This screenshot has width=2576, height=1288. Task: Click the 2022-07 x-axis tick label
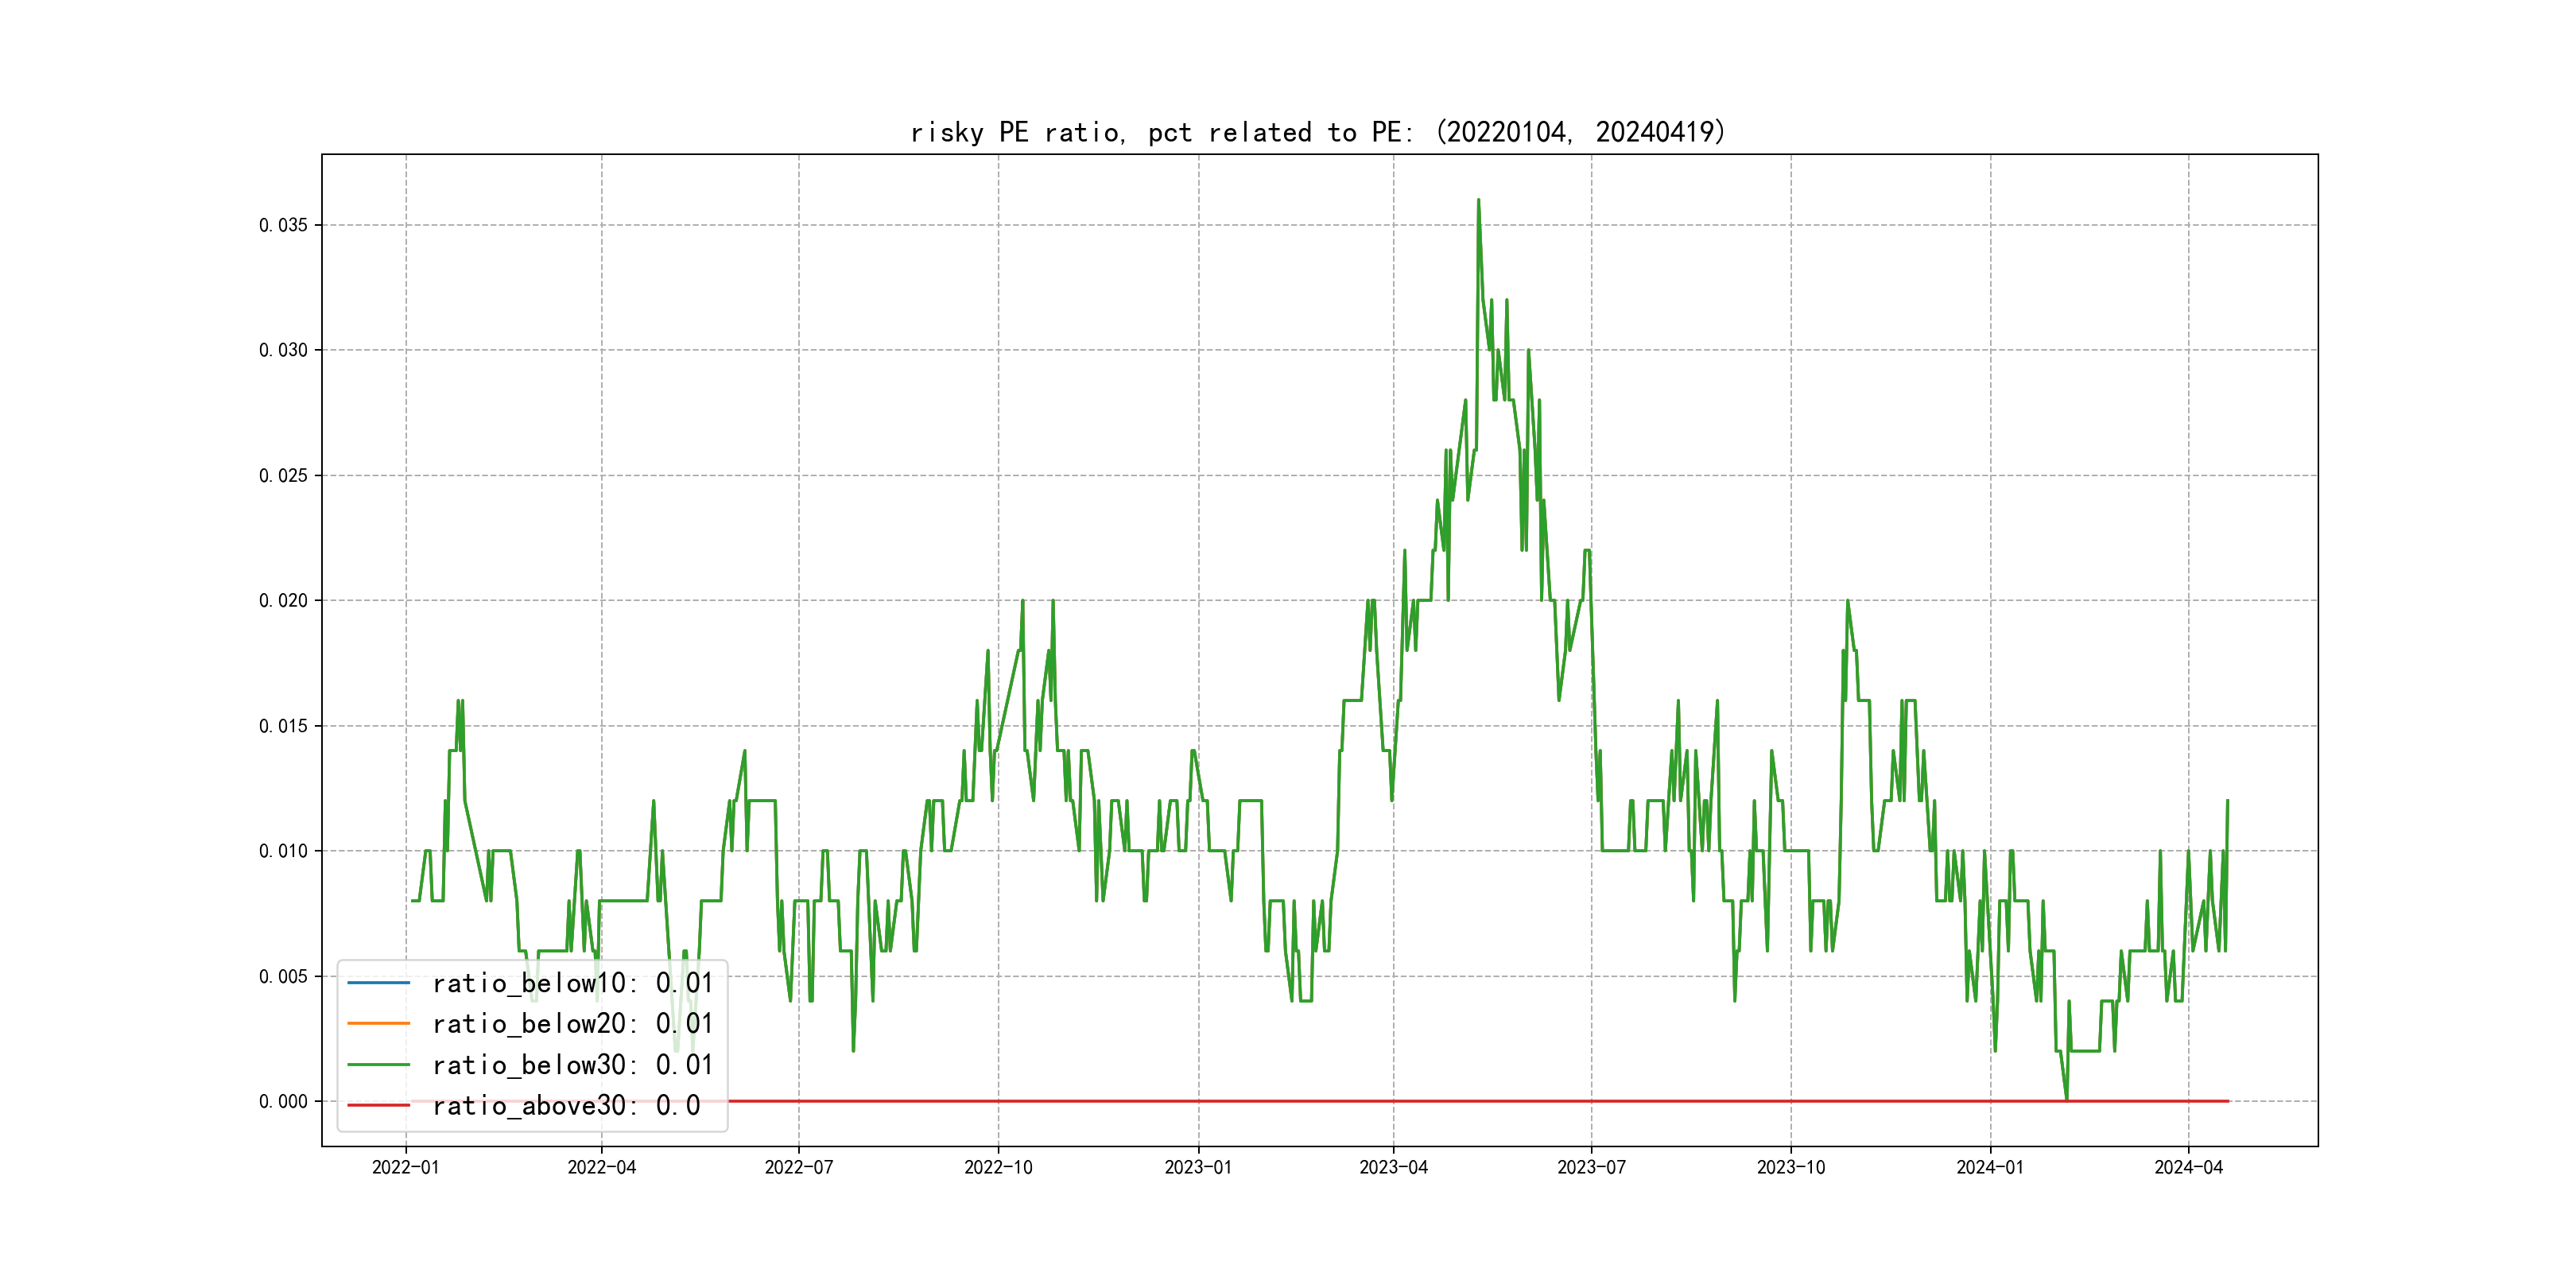point(798,1168)
